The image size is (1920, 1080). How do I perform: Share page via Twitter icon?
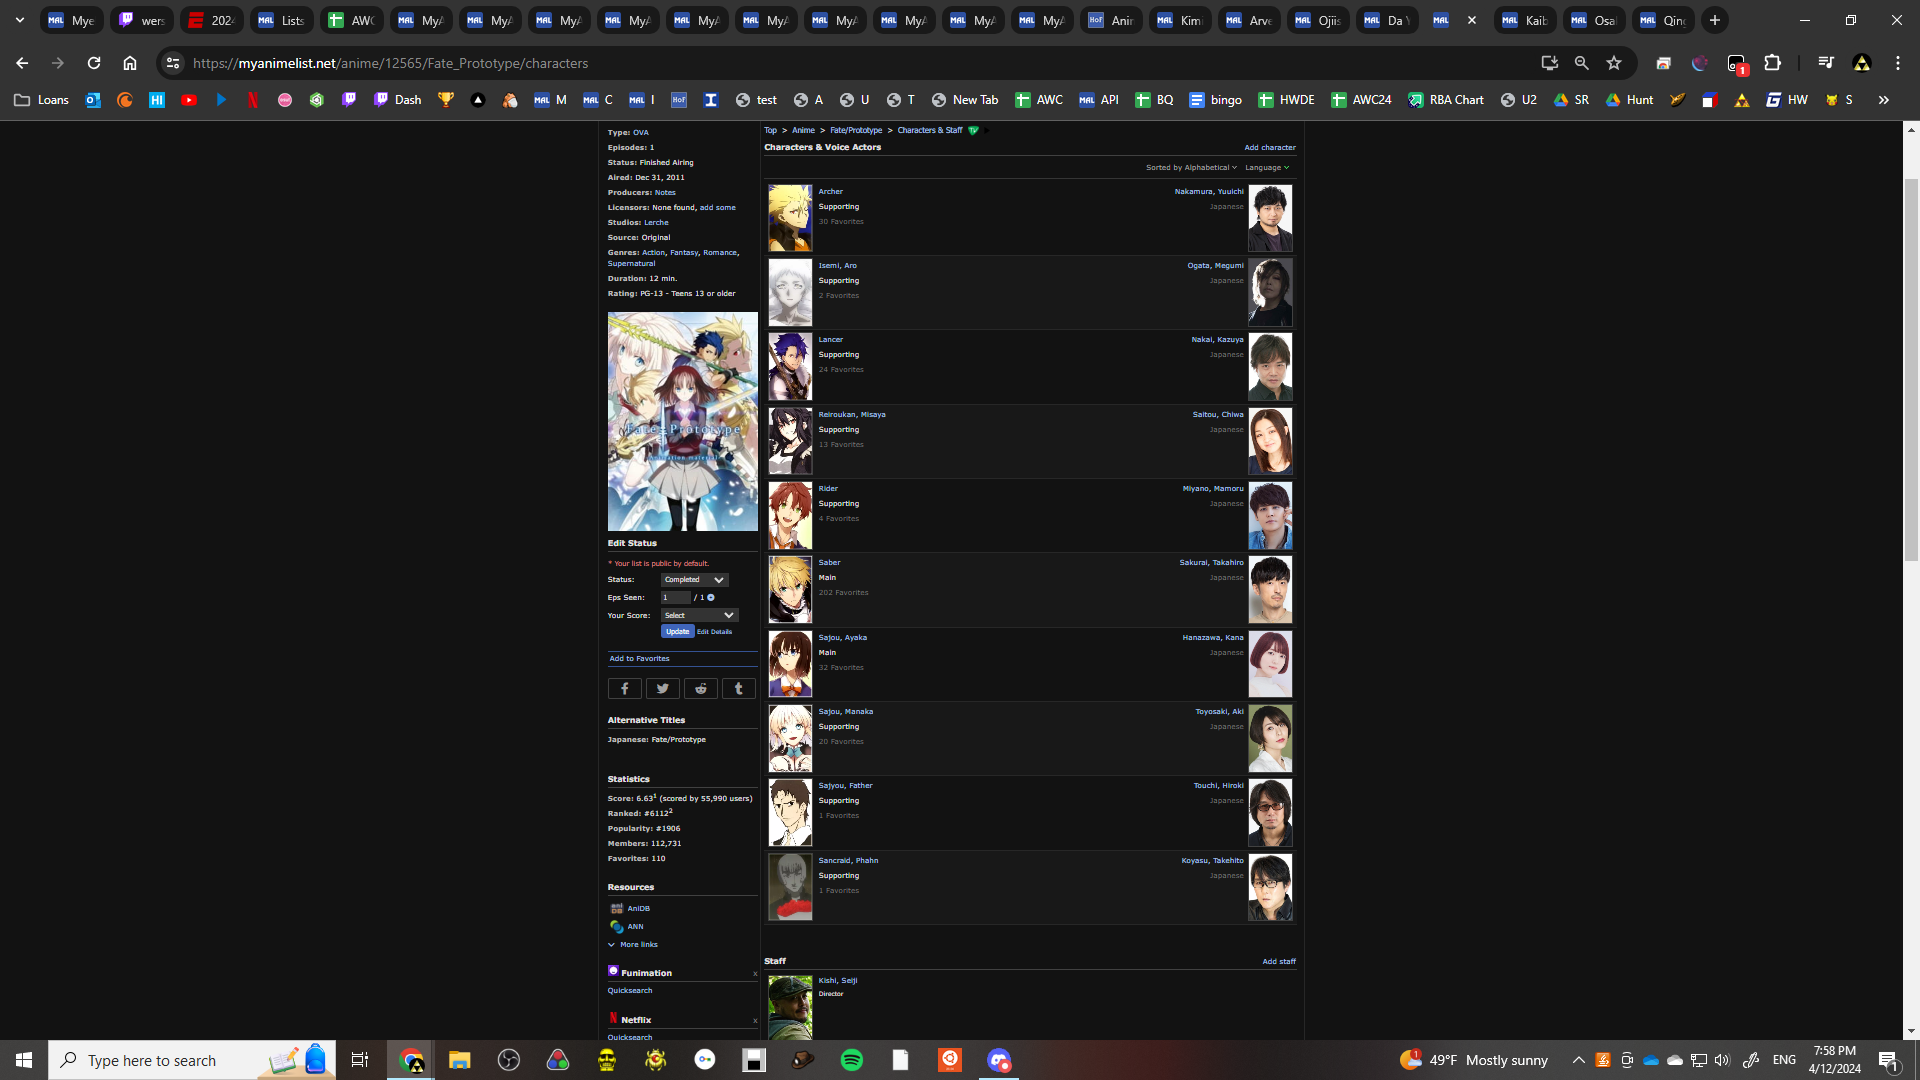pos(662,689)
